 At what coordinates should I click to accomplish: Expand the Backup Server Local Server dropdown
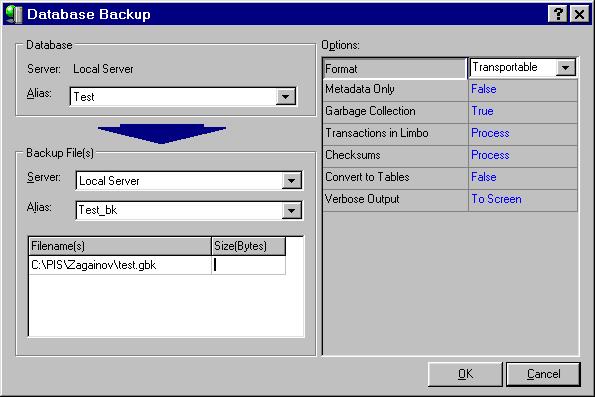click(x=291, y=181)
